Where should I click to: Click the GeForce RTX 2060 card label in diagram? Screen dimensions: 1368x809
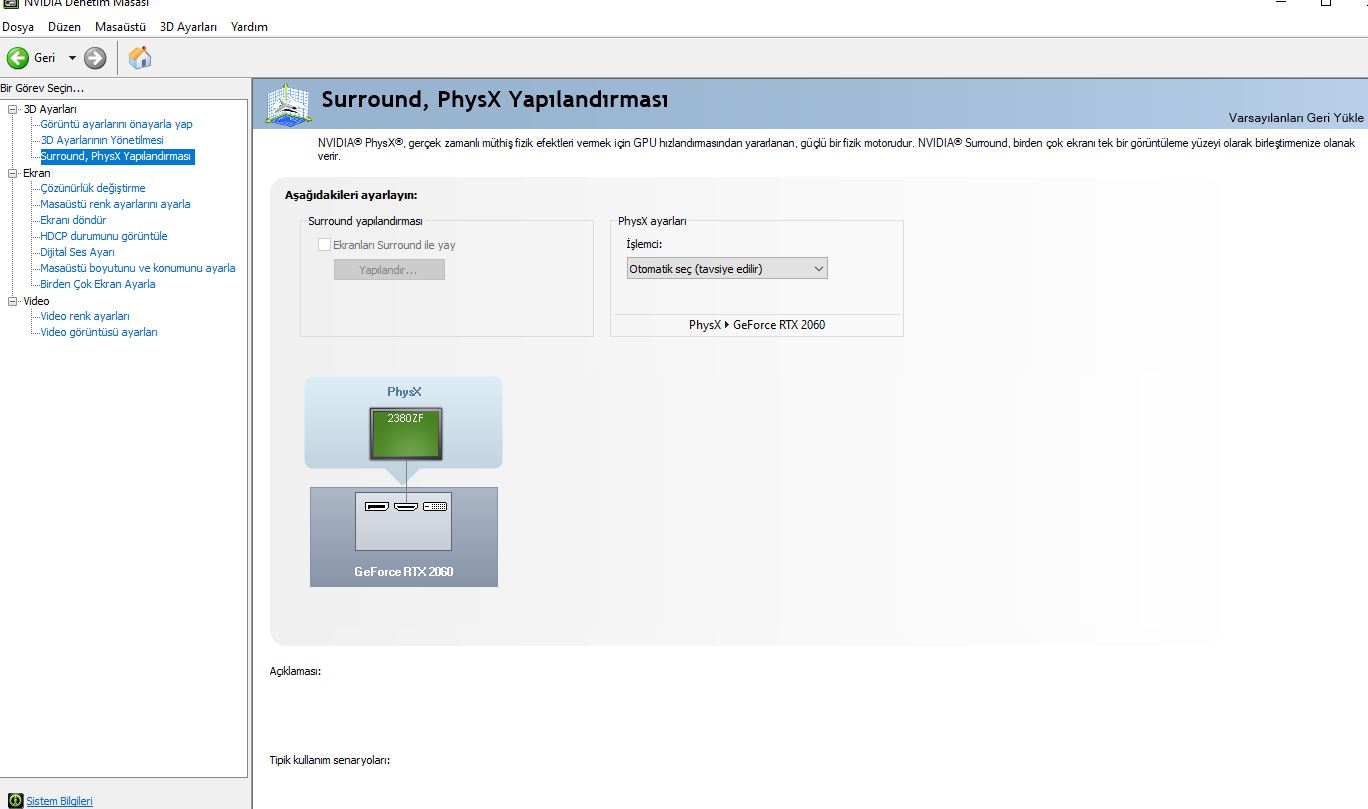tap(404, 572)
